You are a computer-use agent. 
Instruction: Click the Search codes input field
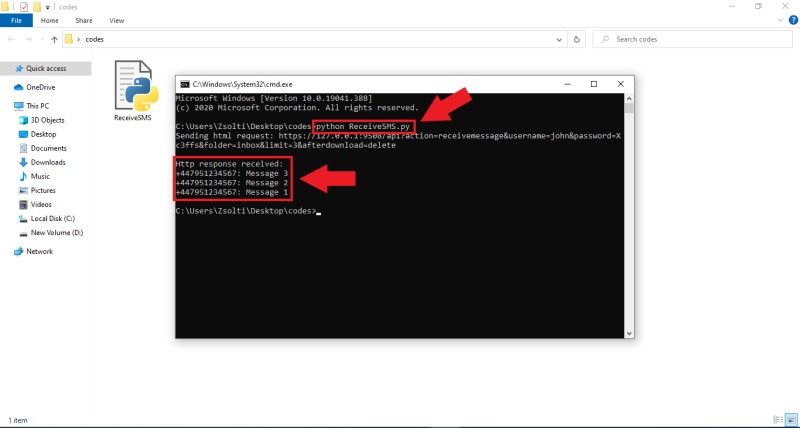coord(692,39)
